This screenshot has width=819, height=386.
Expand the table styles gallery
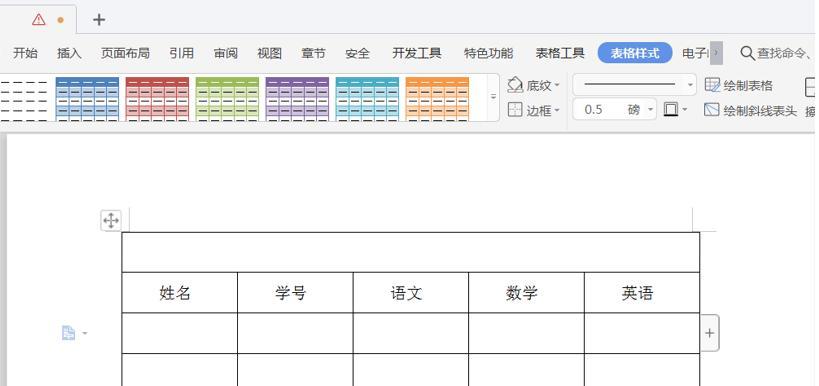(x=493, y=97)
